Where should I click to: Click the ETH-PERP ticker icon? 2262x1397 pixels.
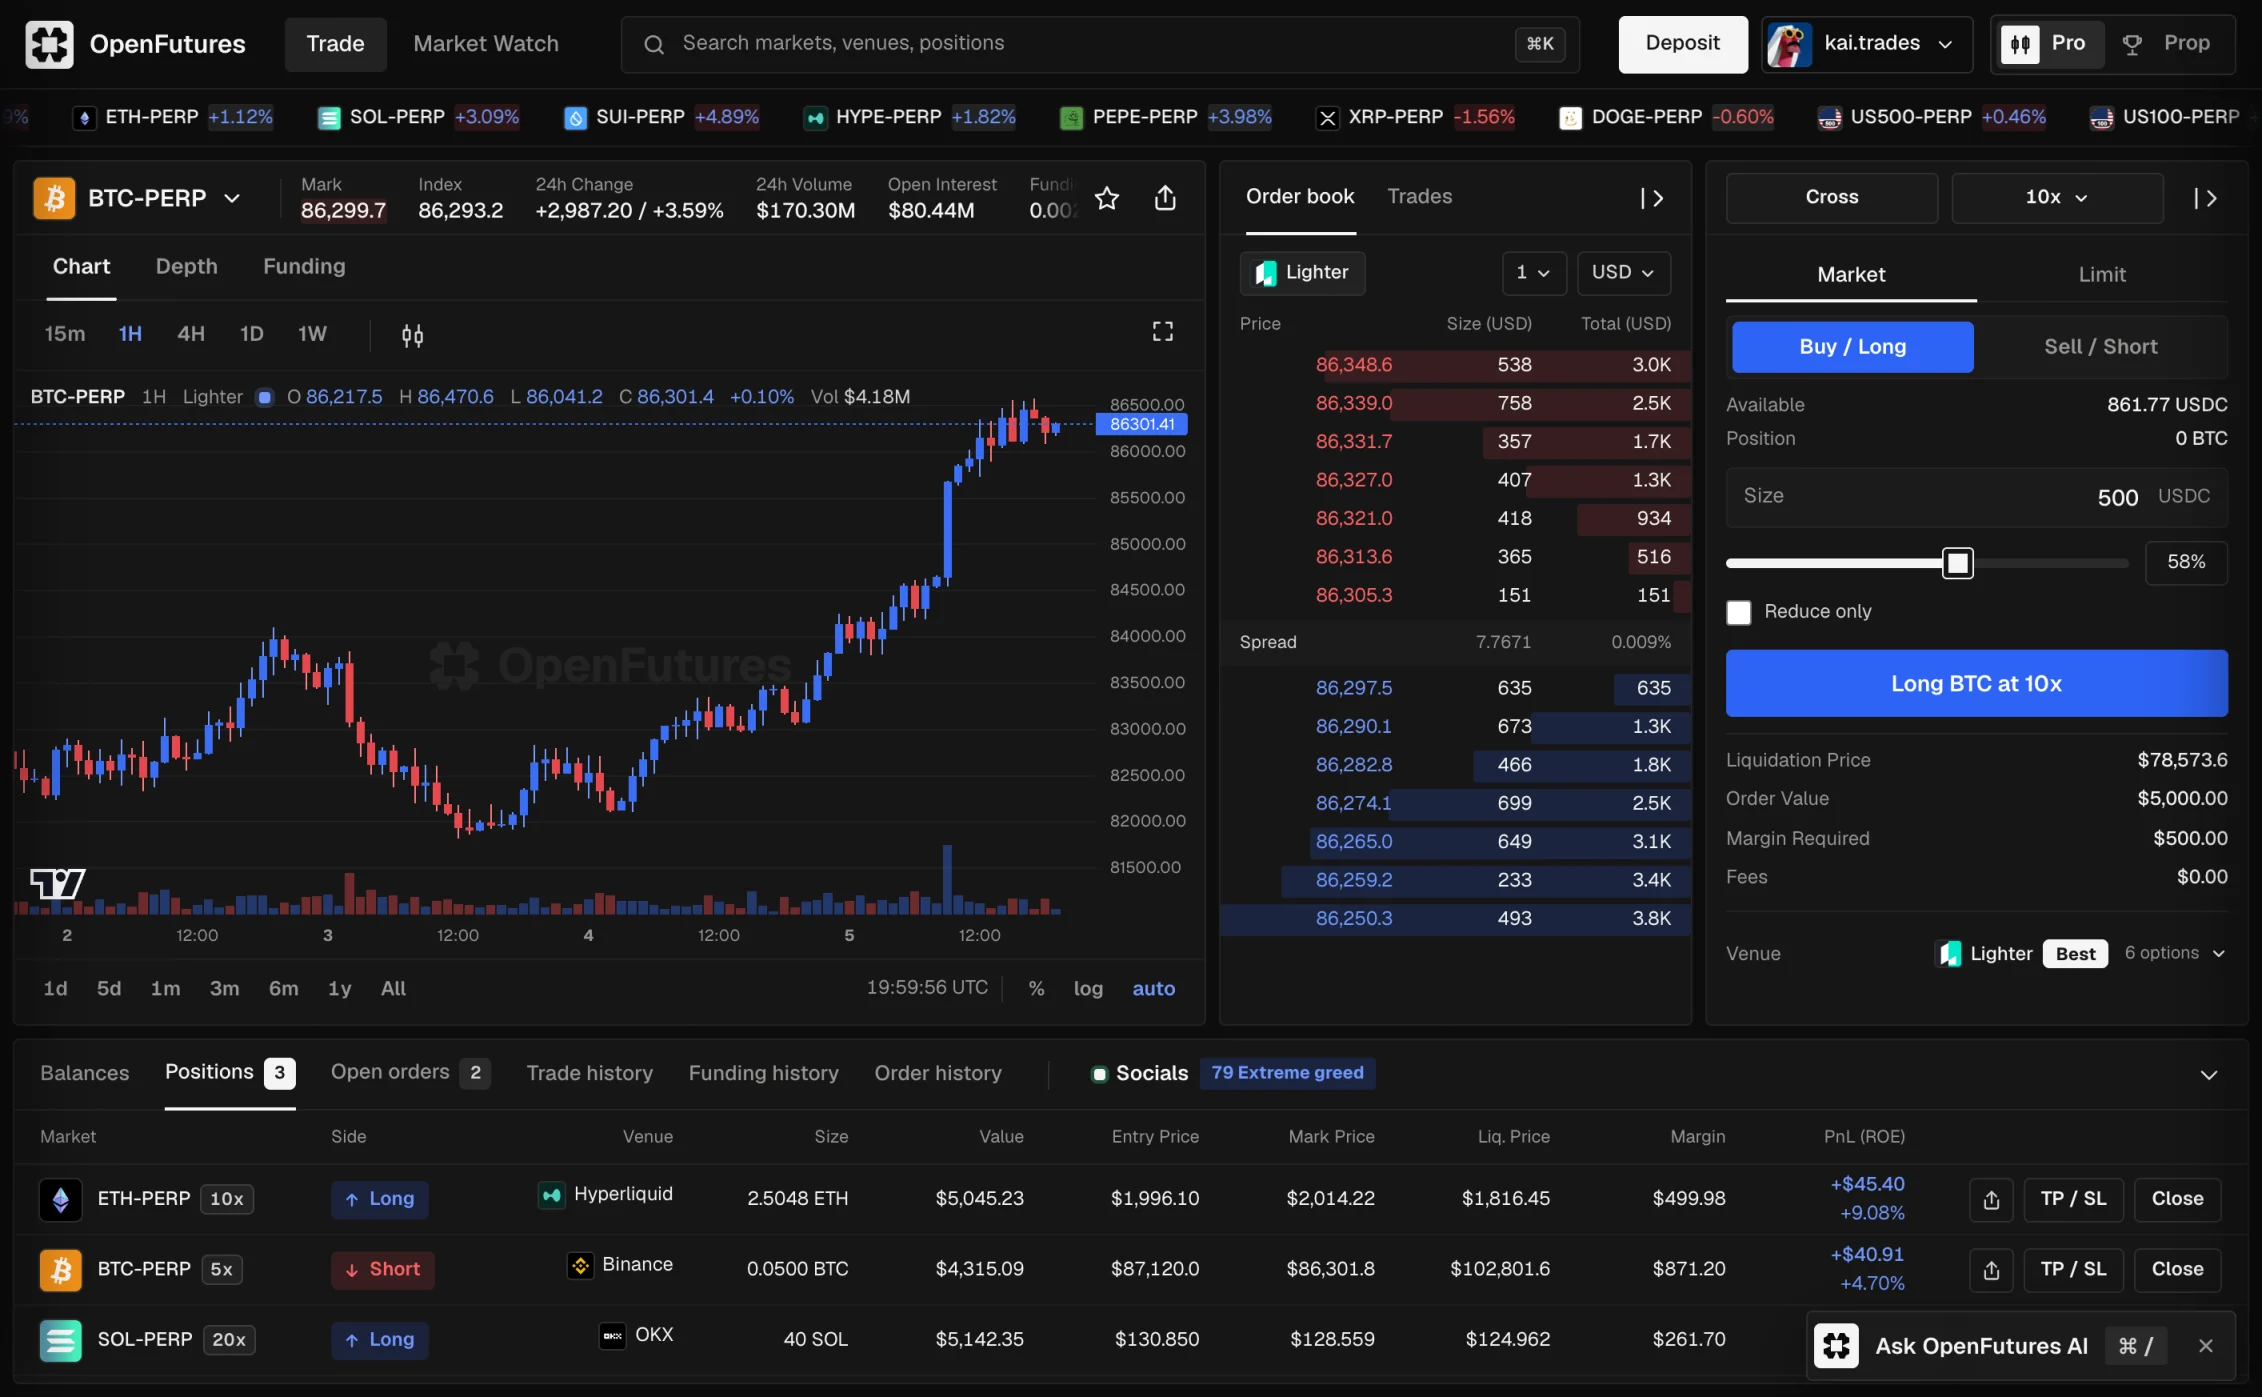[x=85, y=118]
